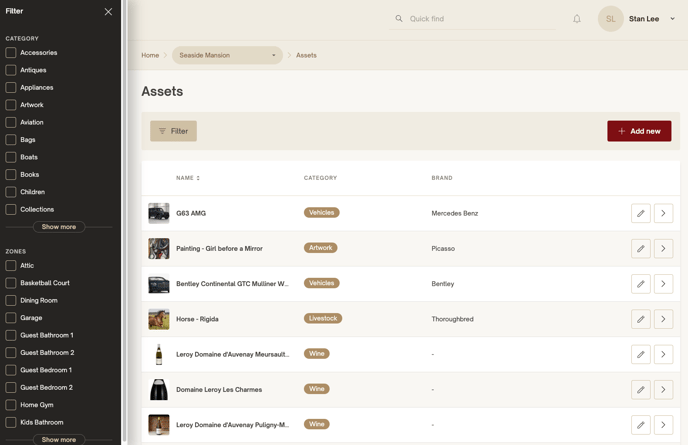Check Guest Bathroom 2 zone
Screen dimensions: 688x445
point(11,353)
